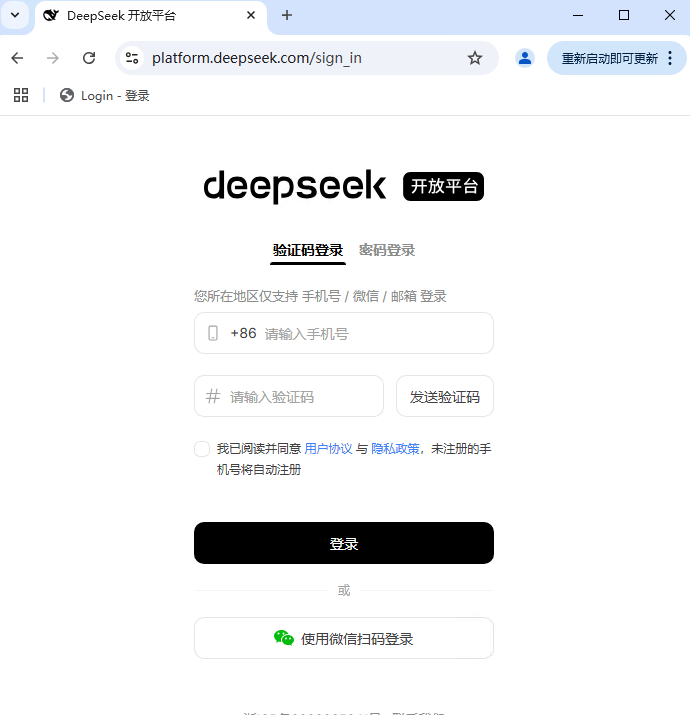Click the +86 country code
Image resolution: width=690 pixels, height=715 pixels.
244,333
